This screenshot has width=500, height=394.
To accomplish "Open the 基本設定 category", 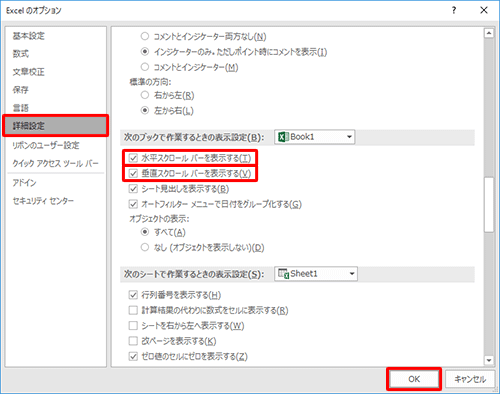I will pyautogui.click(x=29, y=36).
